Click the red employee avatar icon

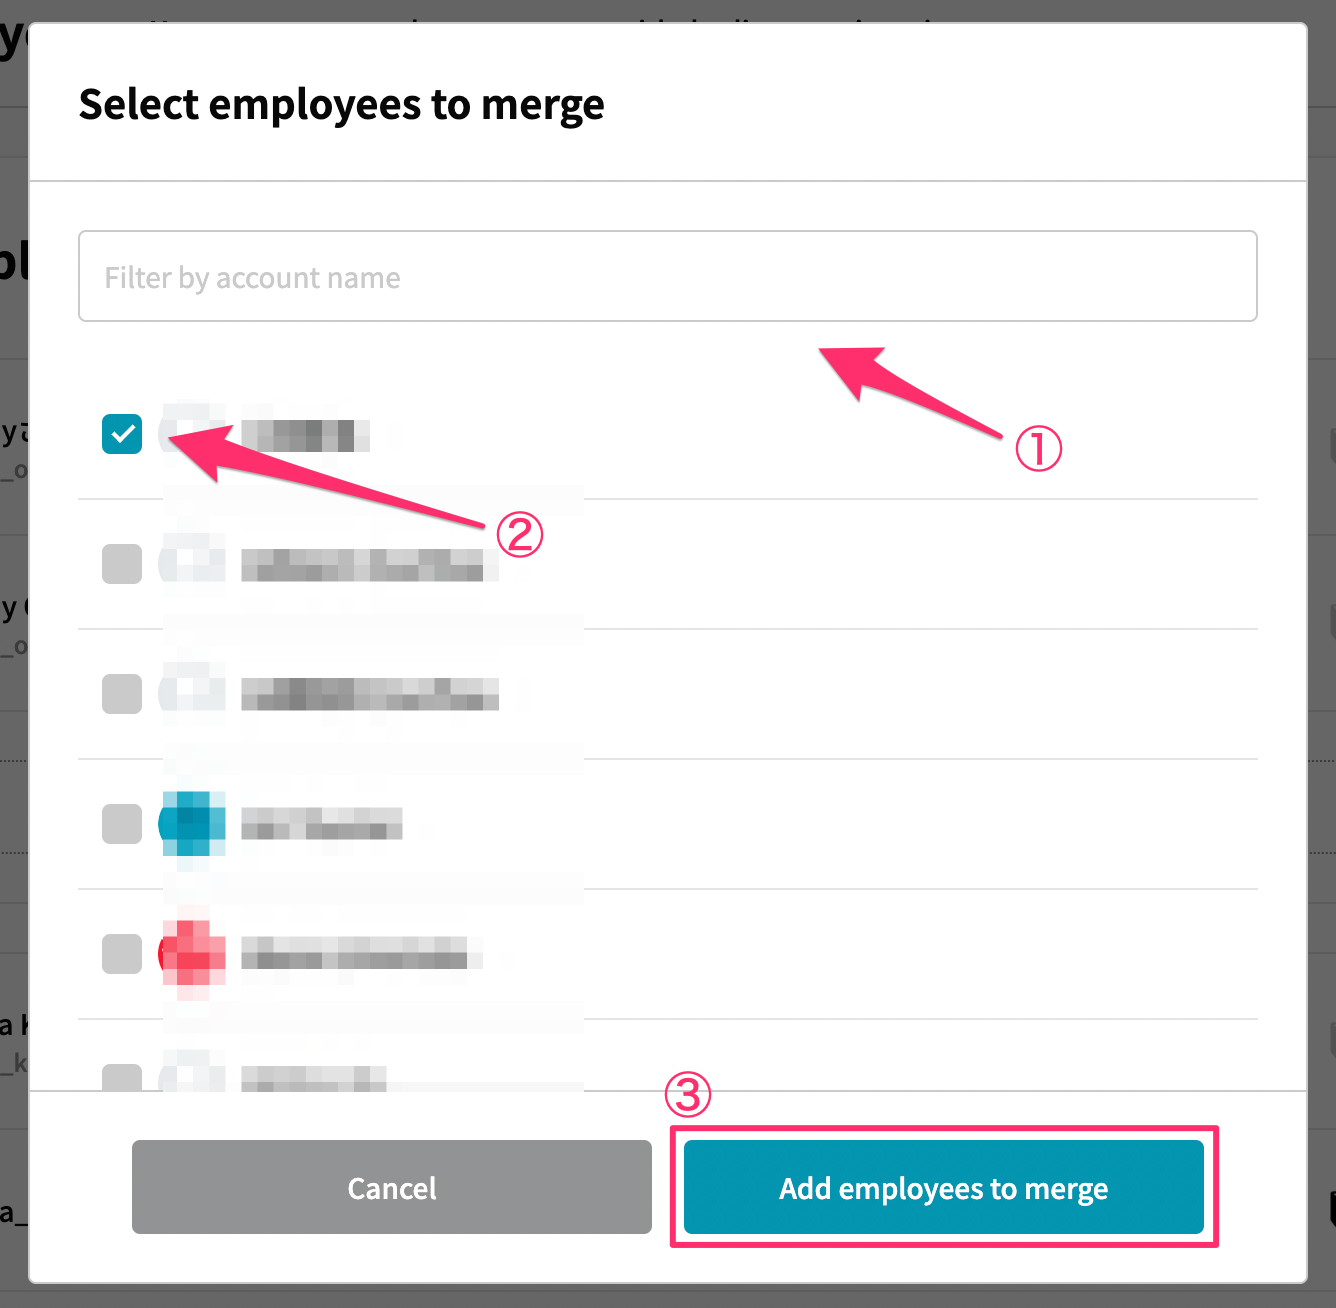click(192, 954)
